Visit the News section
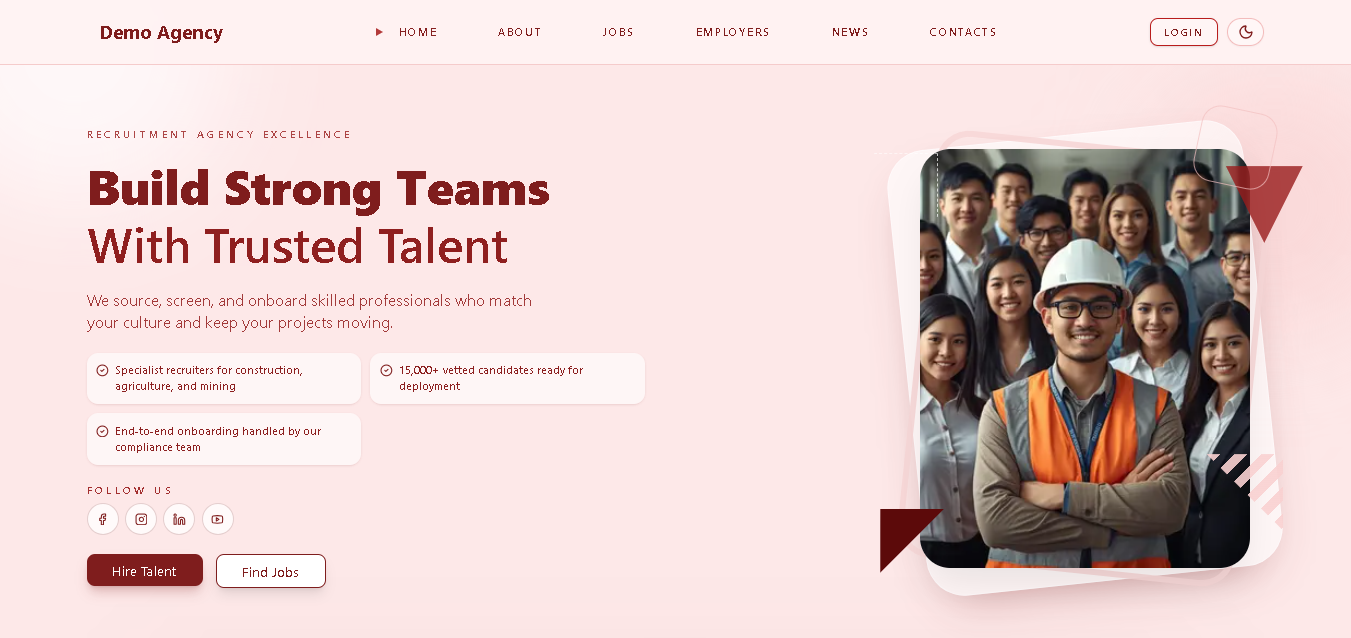The width and height of the screenshot is (1351, 638). [x=850, y=32]
